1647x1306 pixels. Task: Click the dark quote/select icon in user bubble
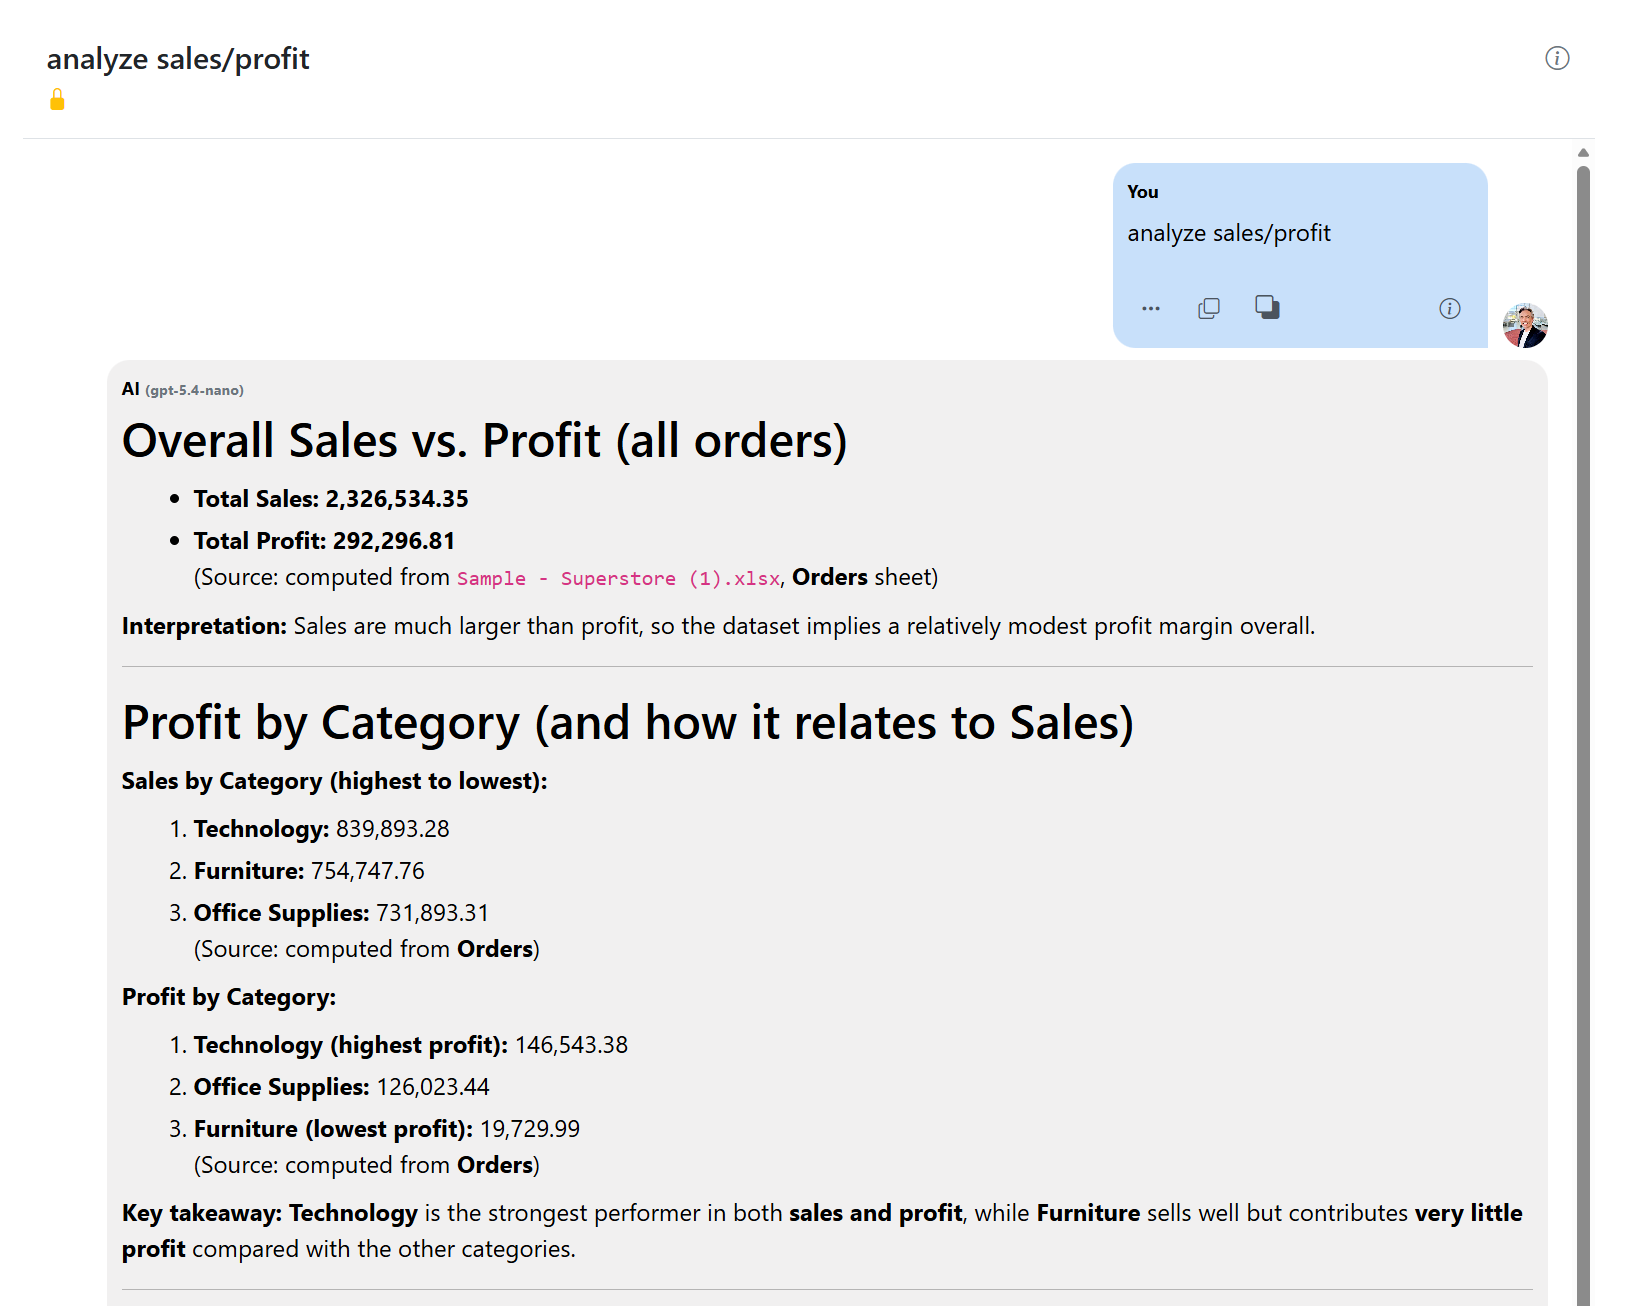click(x=1268, y=308)
